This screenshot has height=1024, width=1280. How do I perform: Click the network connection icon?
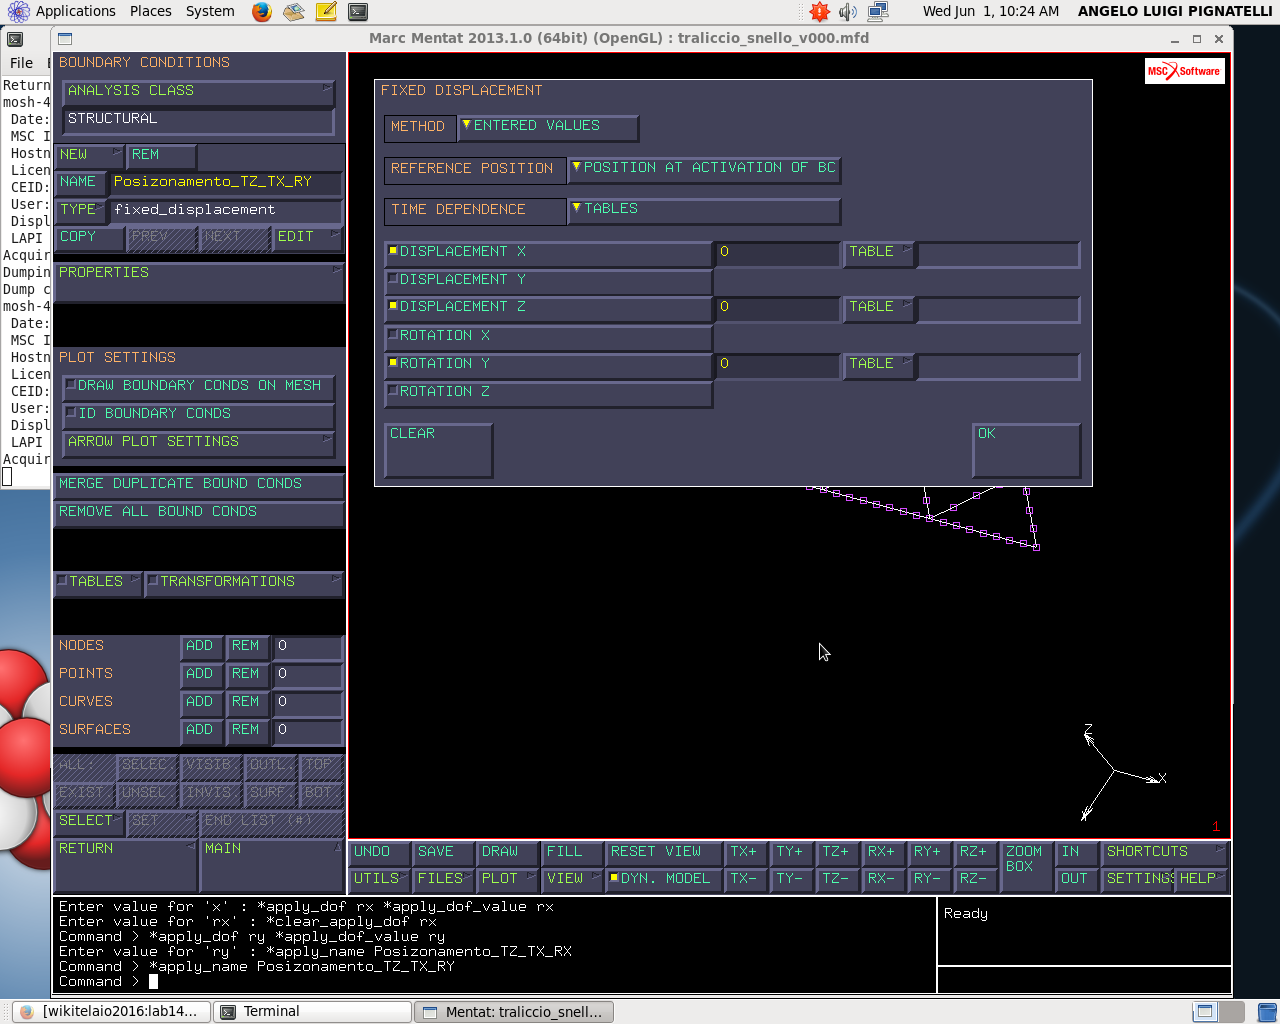click(x=878, y=12)
